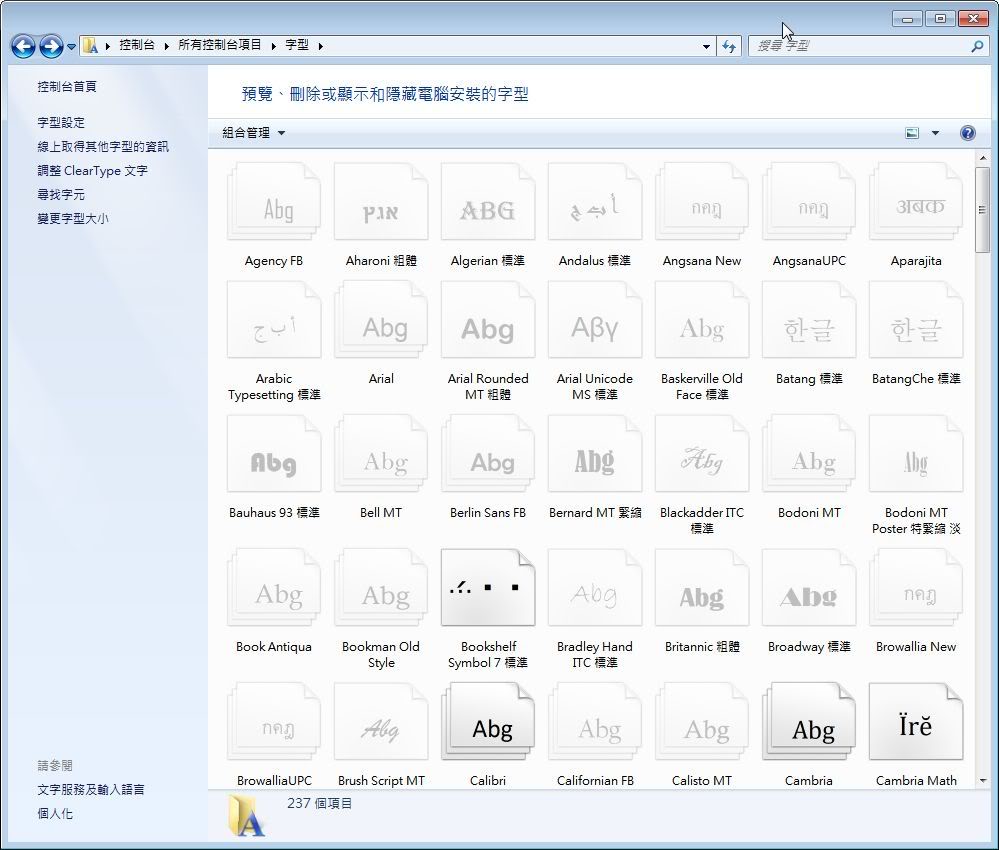The width and height of the screenshot is (999, 850).
Task: Select the BrowalliaUPC font icon
Action: click(274, 721)
